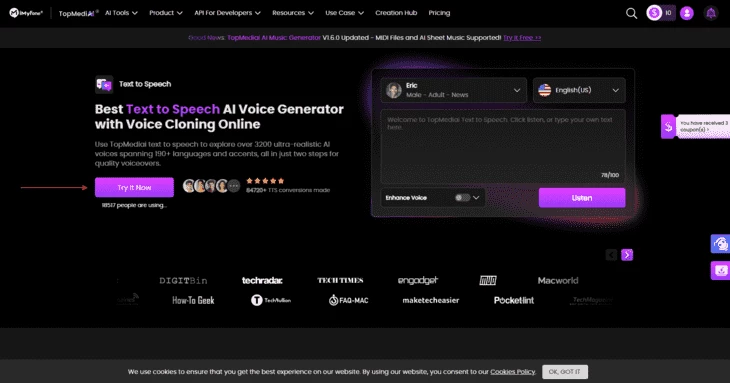Expand the Product menu

click(166, 13)
